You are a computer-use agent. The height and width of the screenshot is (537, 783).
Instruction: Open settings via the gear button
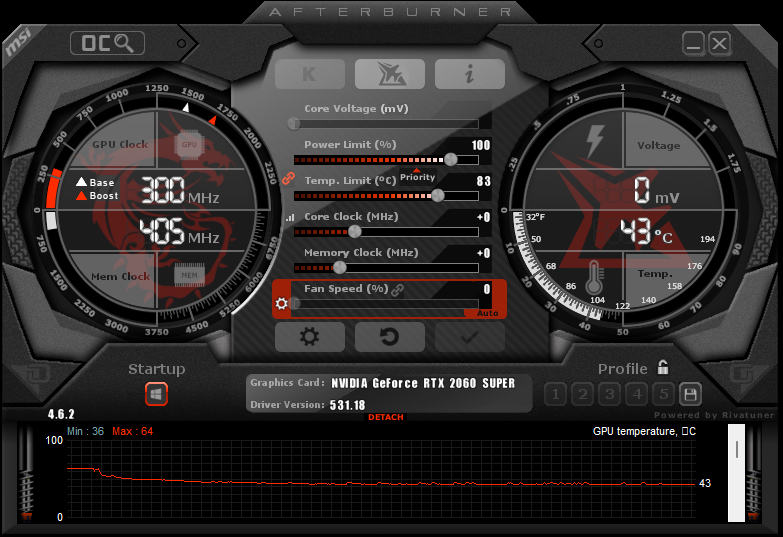point(310,337)
